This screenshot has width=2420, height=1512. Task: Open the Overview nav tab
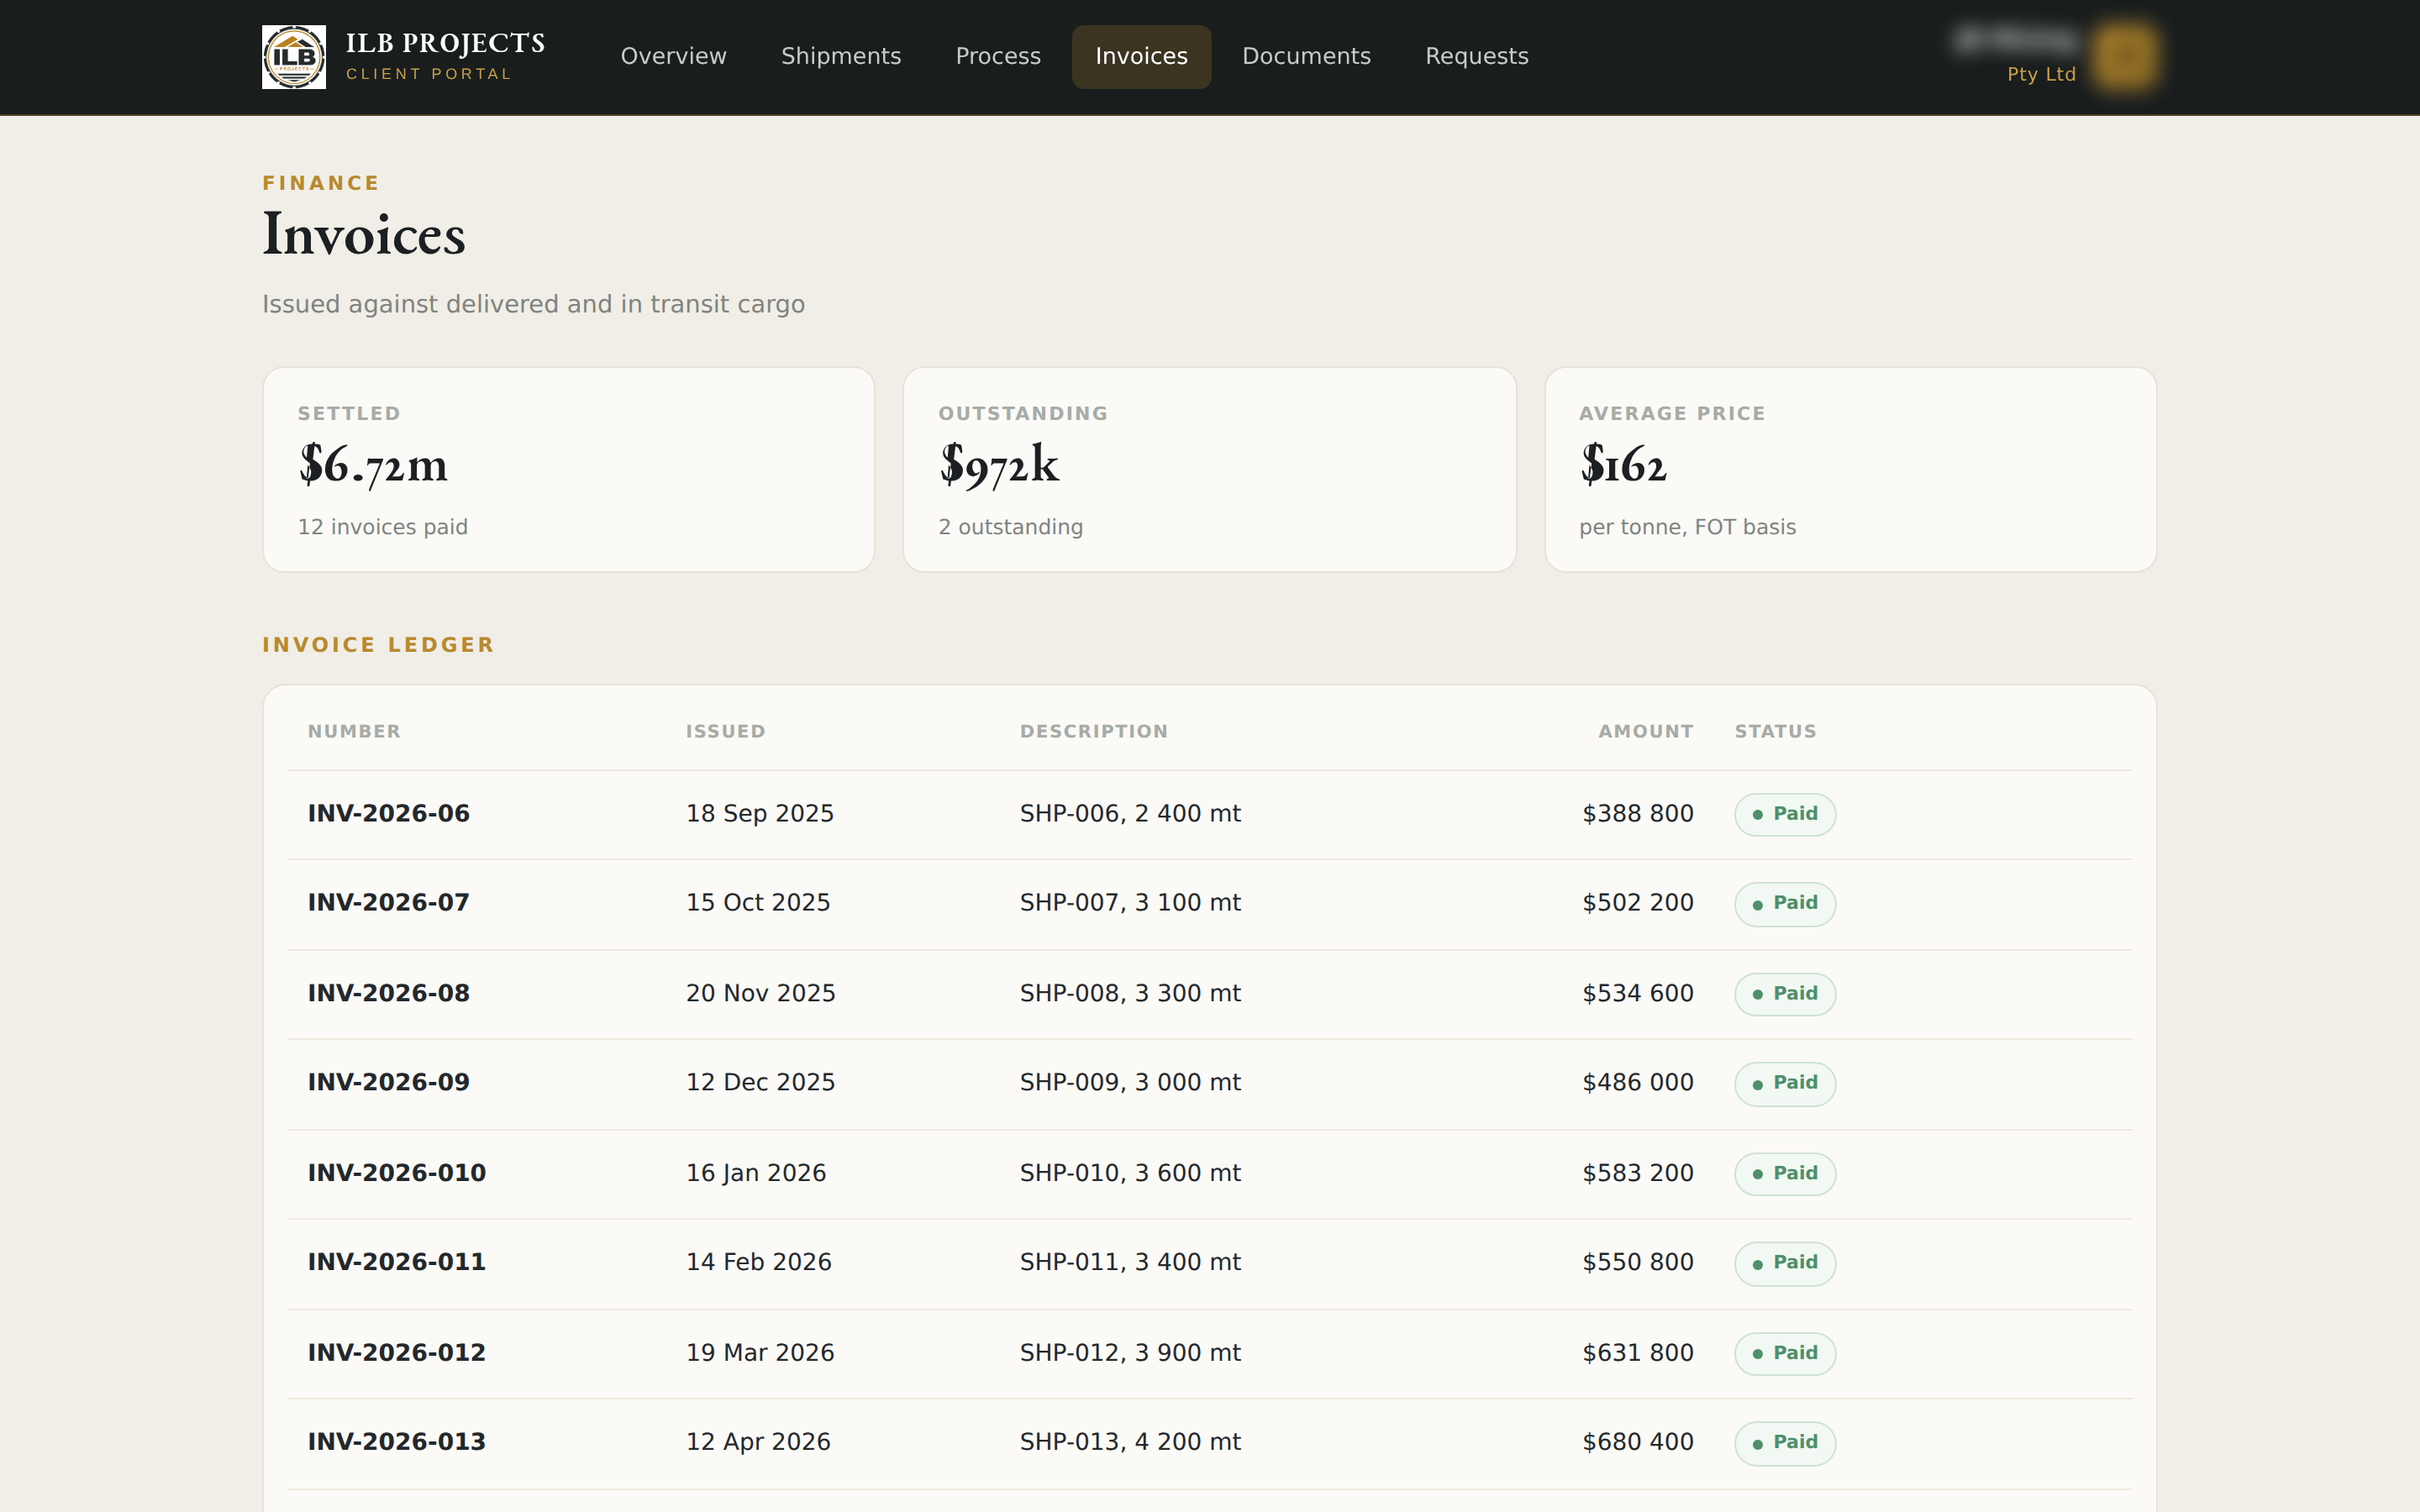pyautogui.click(x=673, y=56)
